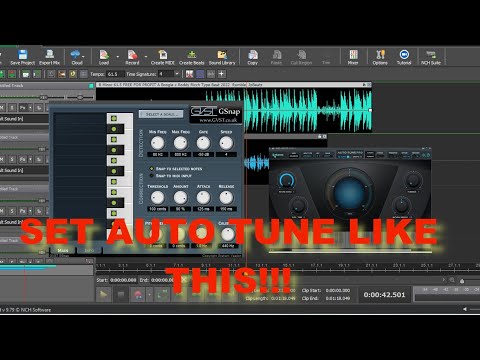The height and width of the screenshot is (360, 480).
Task: Switch to the Info tab in GSnap
Action: [x=89, y=250]
